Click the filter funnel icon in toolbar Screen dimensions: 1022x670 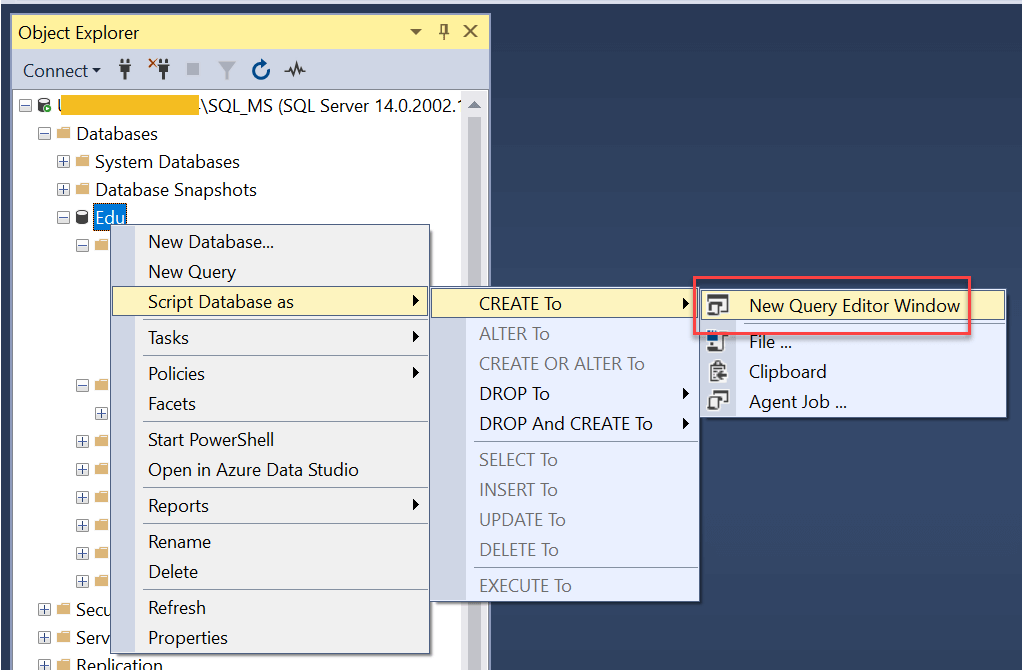pyautogui.click(x=227, y=70)
